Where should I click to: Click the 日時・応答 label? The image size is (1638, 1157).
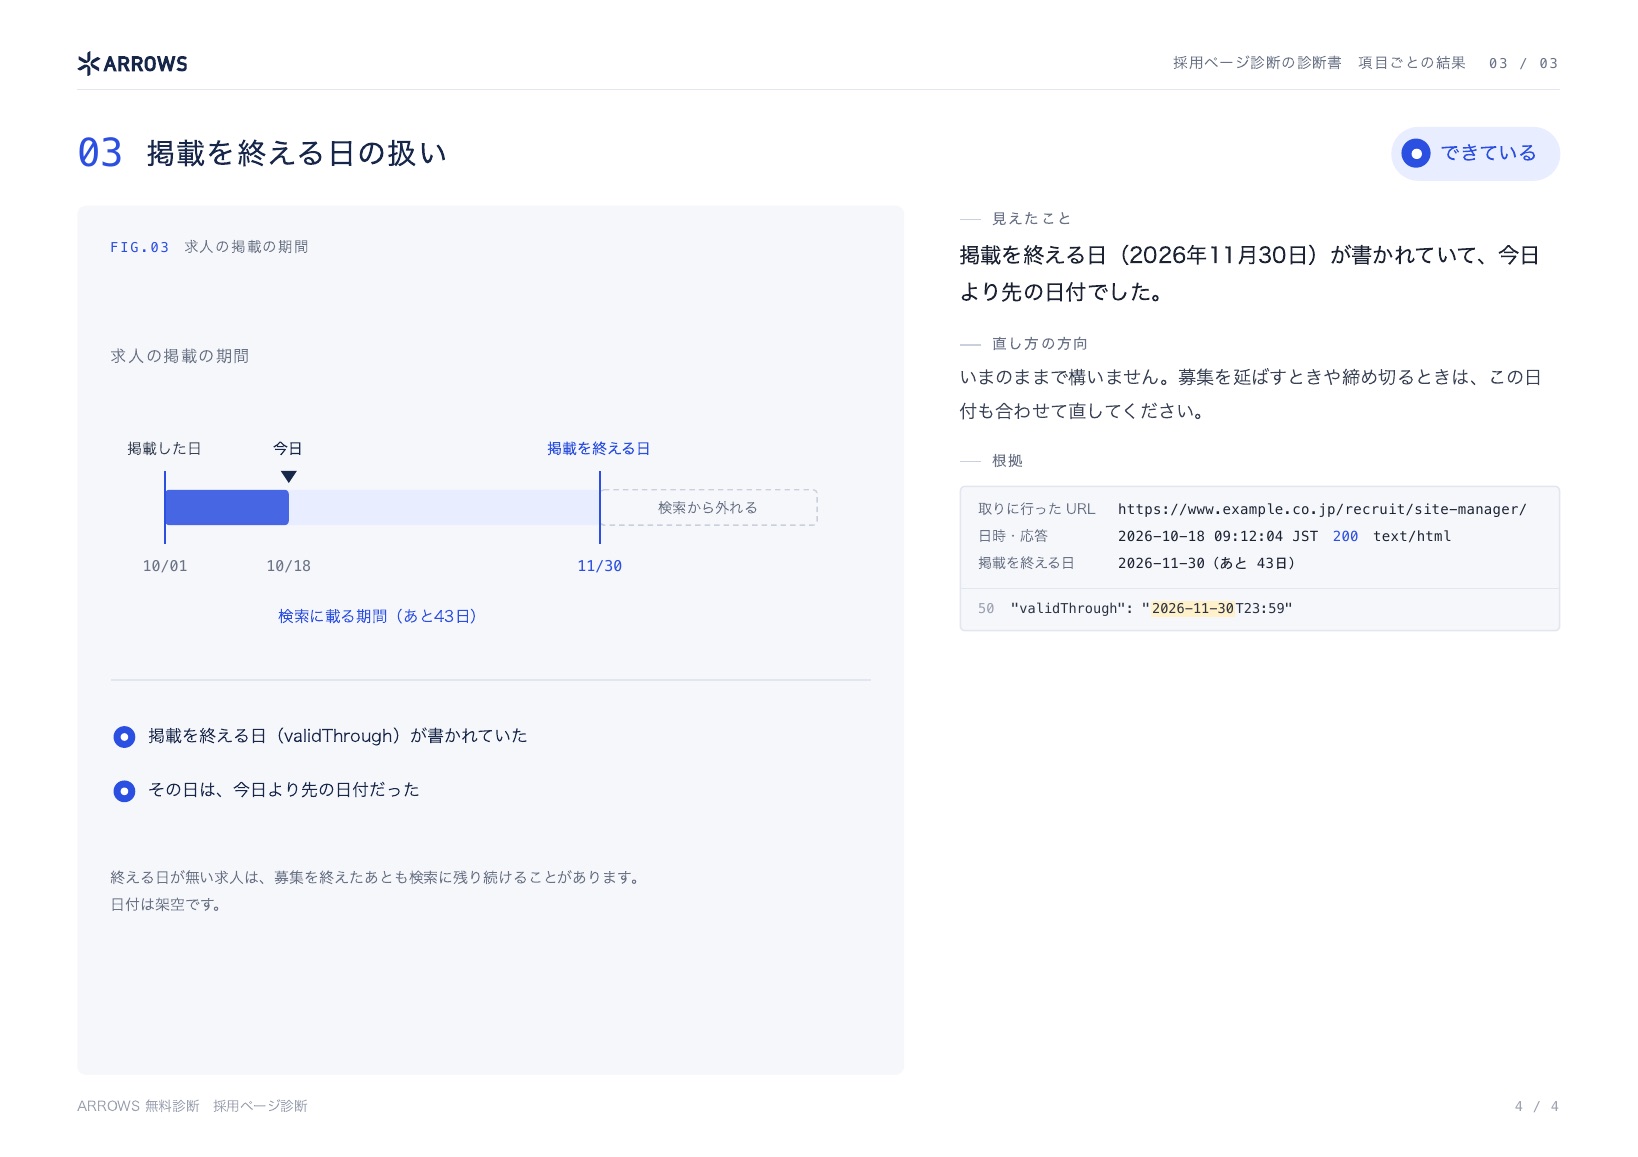point(1013,536)
